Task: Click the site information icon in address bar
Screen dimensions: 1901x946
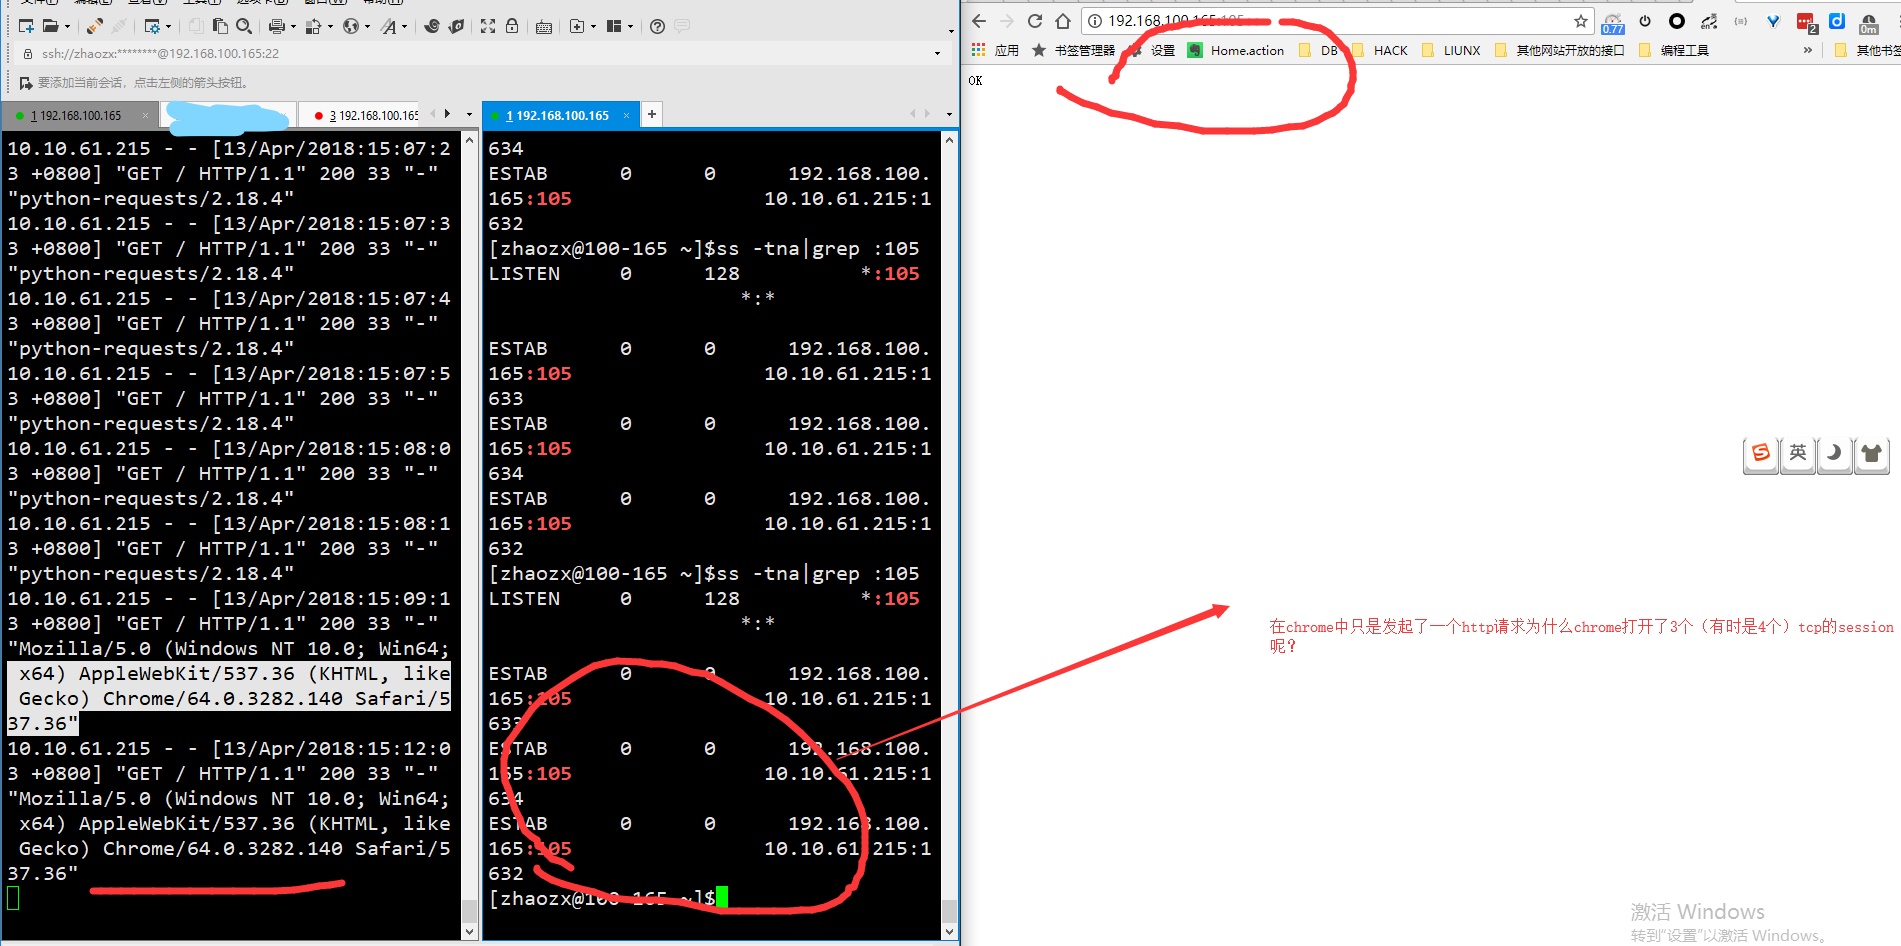Action: pyautogui.click(x=1095, y=21)
